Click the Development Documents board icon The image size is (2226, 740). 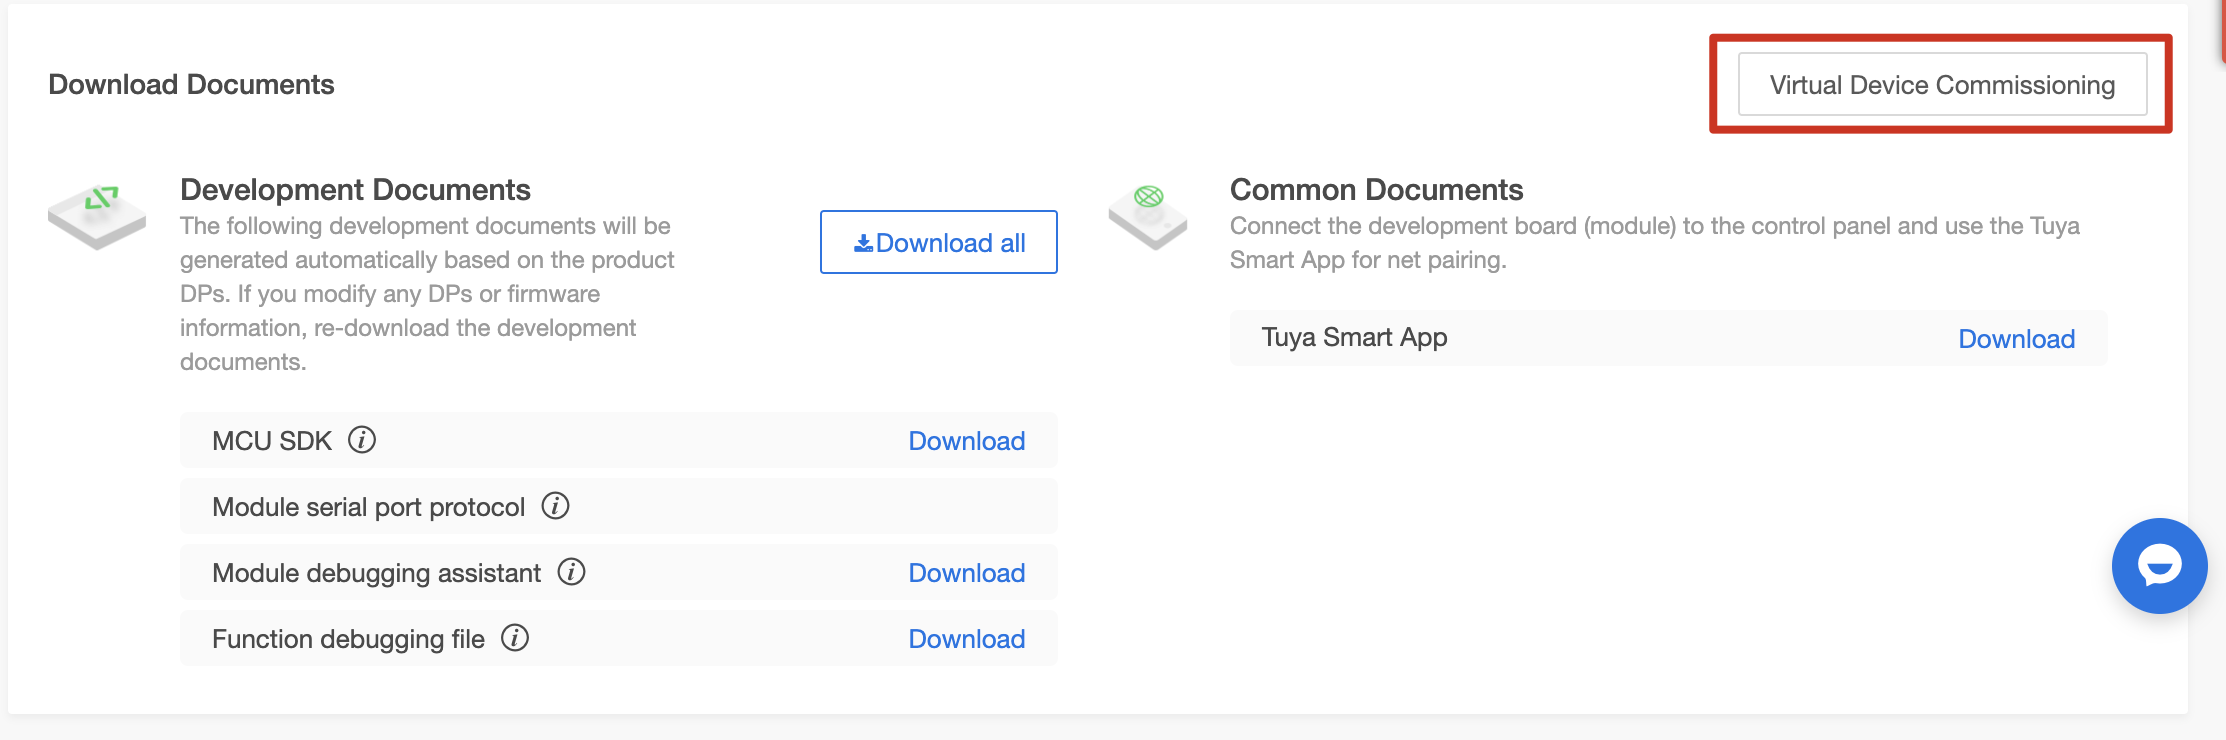coord(97,215)
